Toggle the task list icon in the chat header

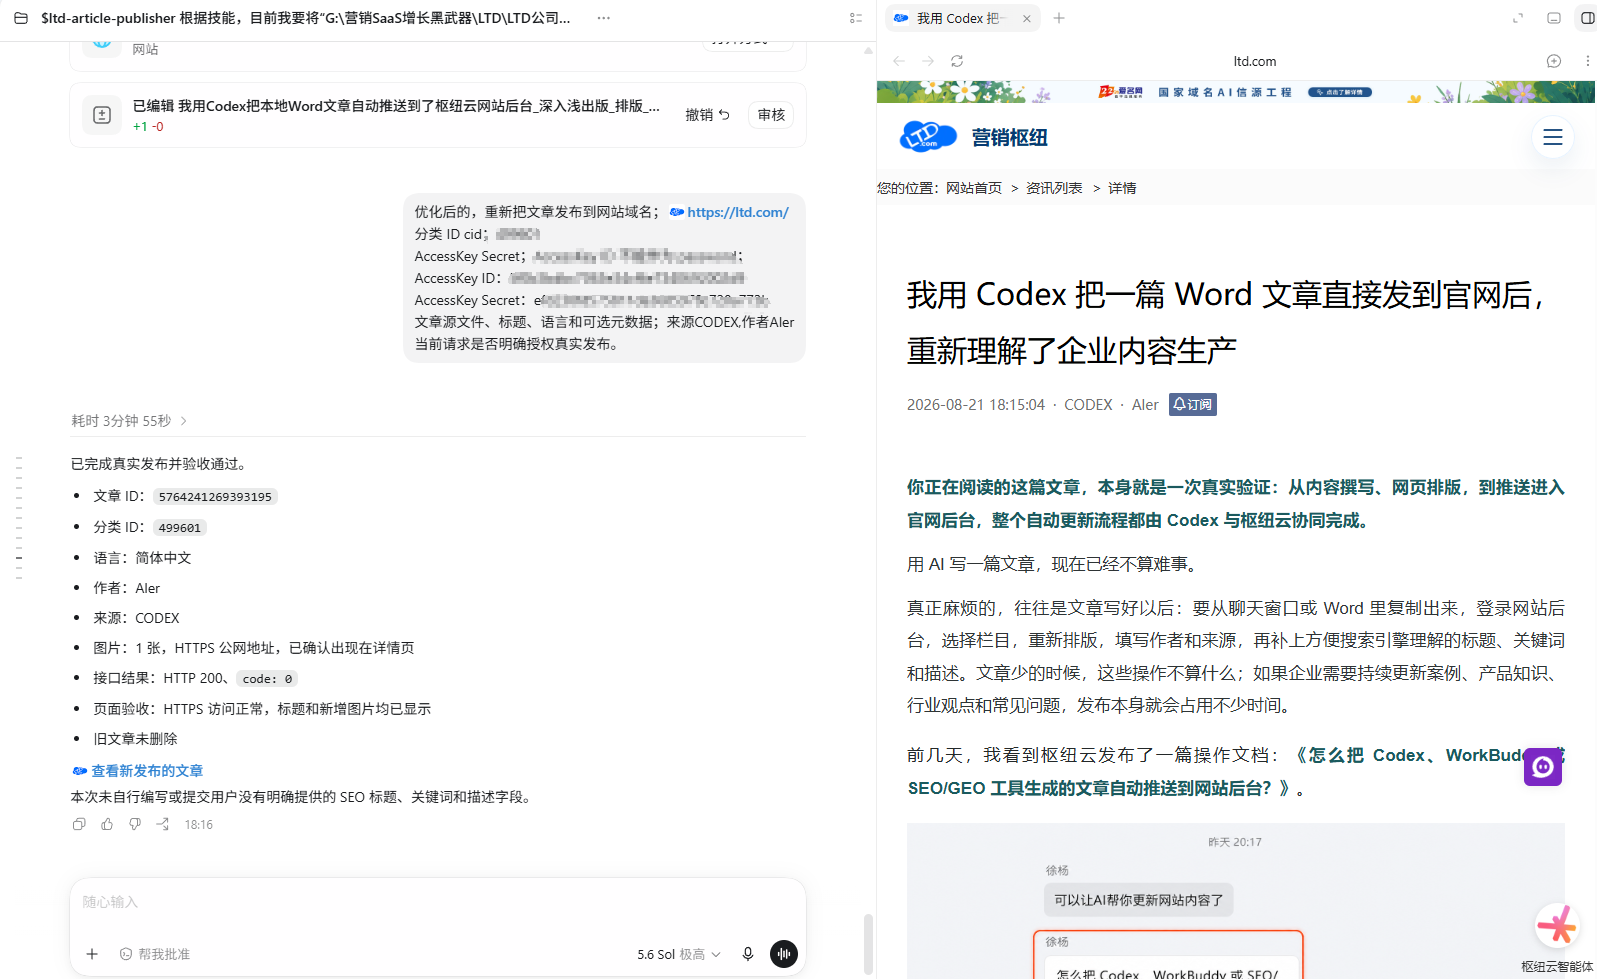[x=855, y=18]
